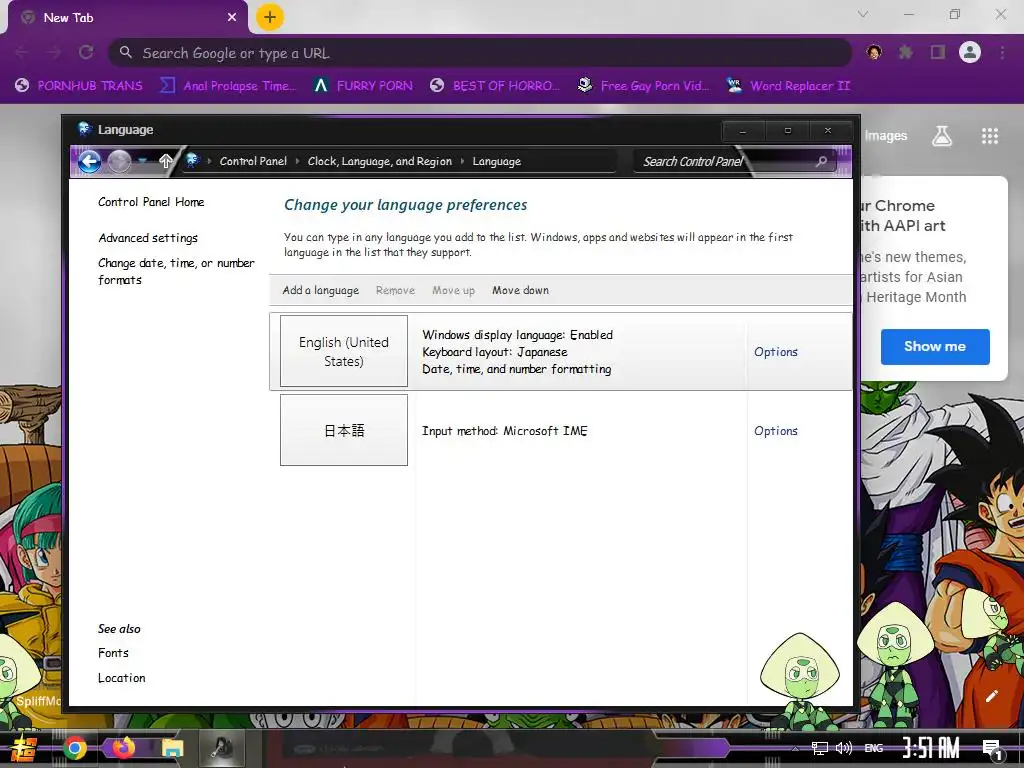Open Fonts under See also
1024x768 pixels.
[x=113, y=652]
